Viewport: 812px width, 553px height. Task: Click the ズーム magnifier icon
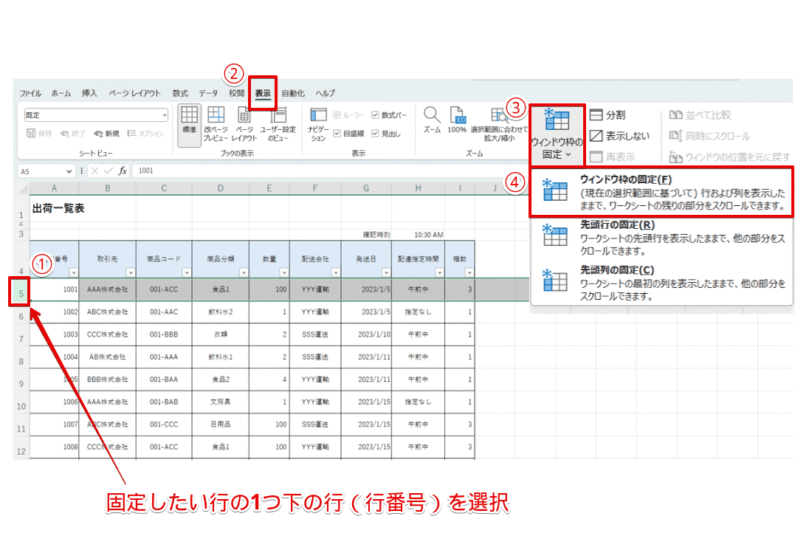(x=432, y=115)
